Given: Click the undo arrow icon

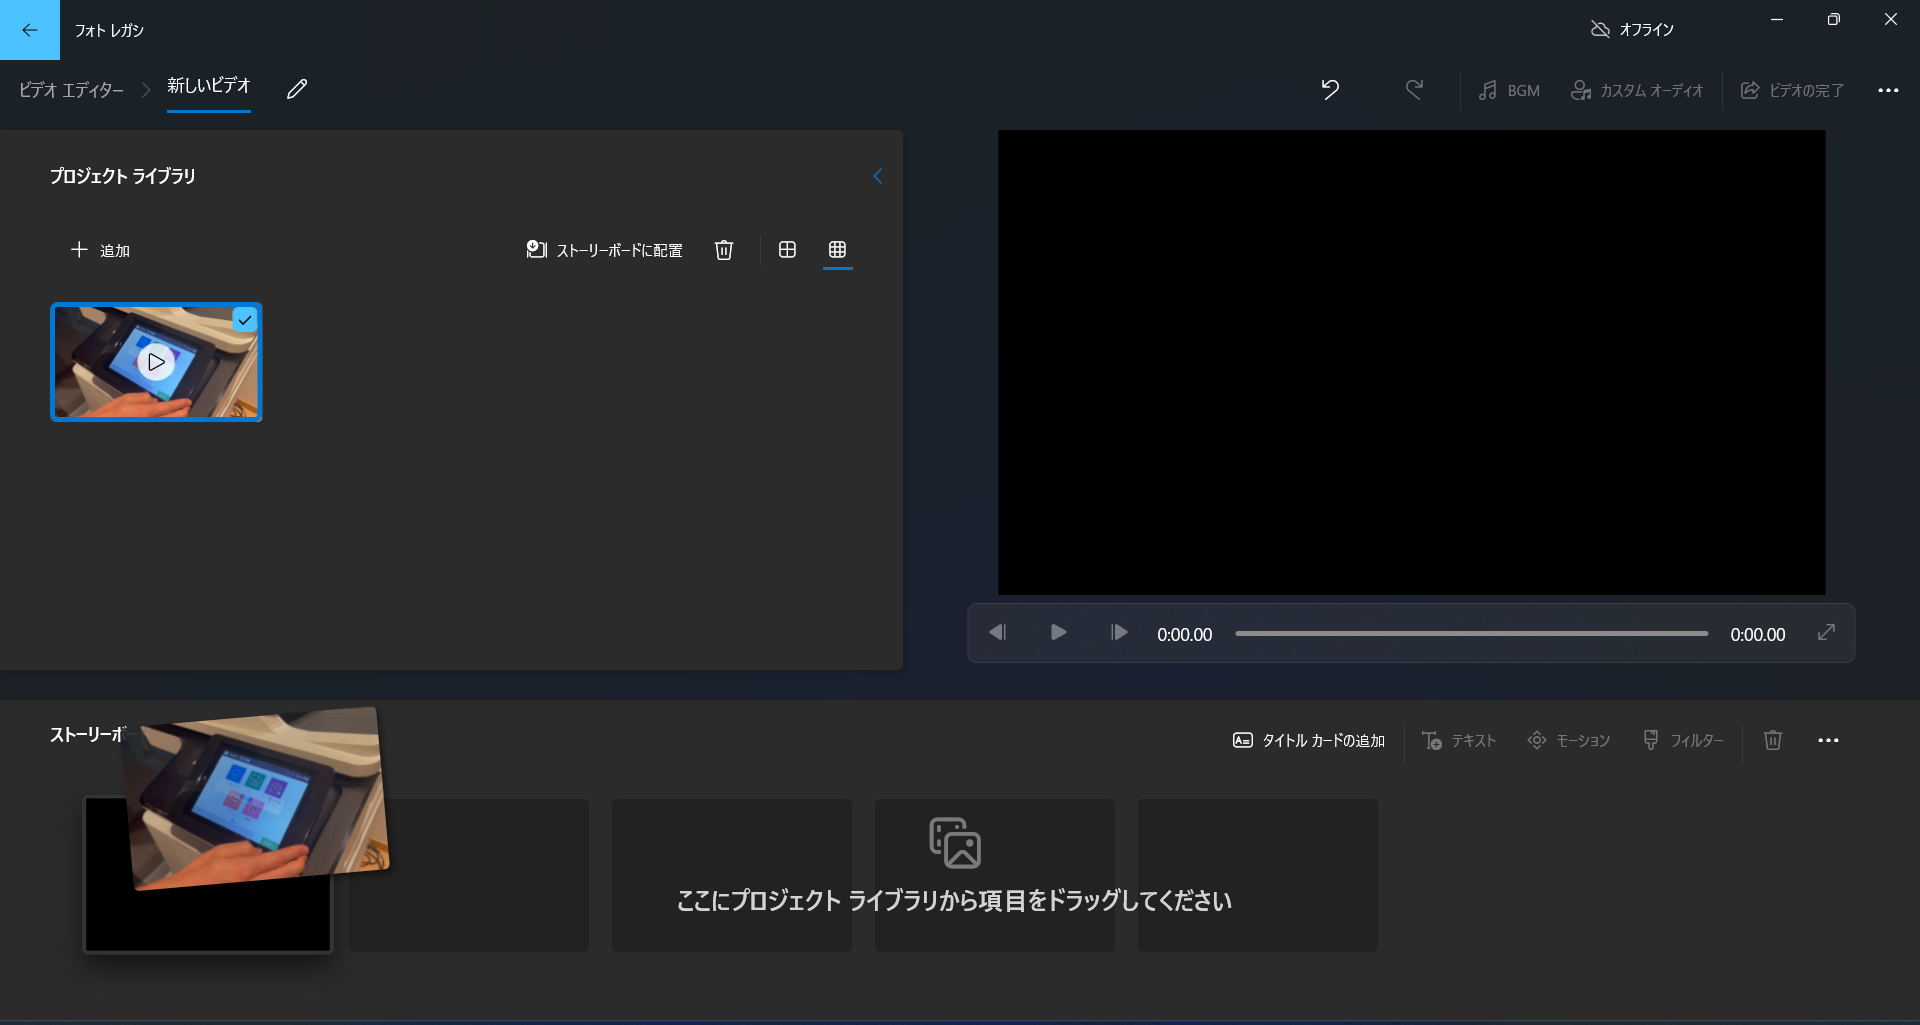Looking at the screenshot, I should [1330, 89].
